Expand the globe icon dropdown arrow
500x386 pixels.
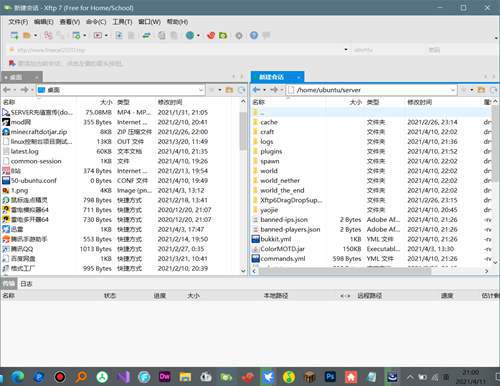[x=198, y=35]
